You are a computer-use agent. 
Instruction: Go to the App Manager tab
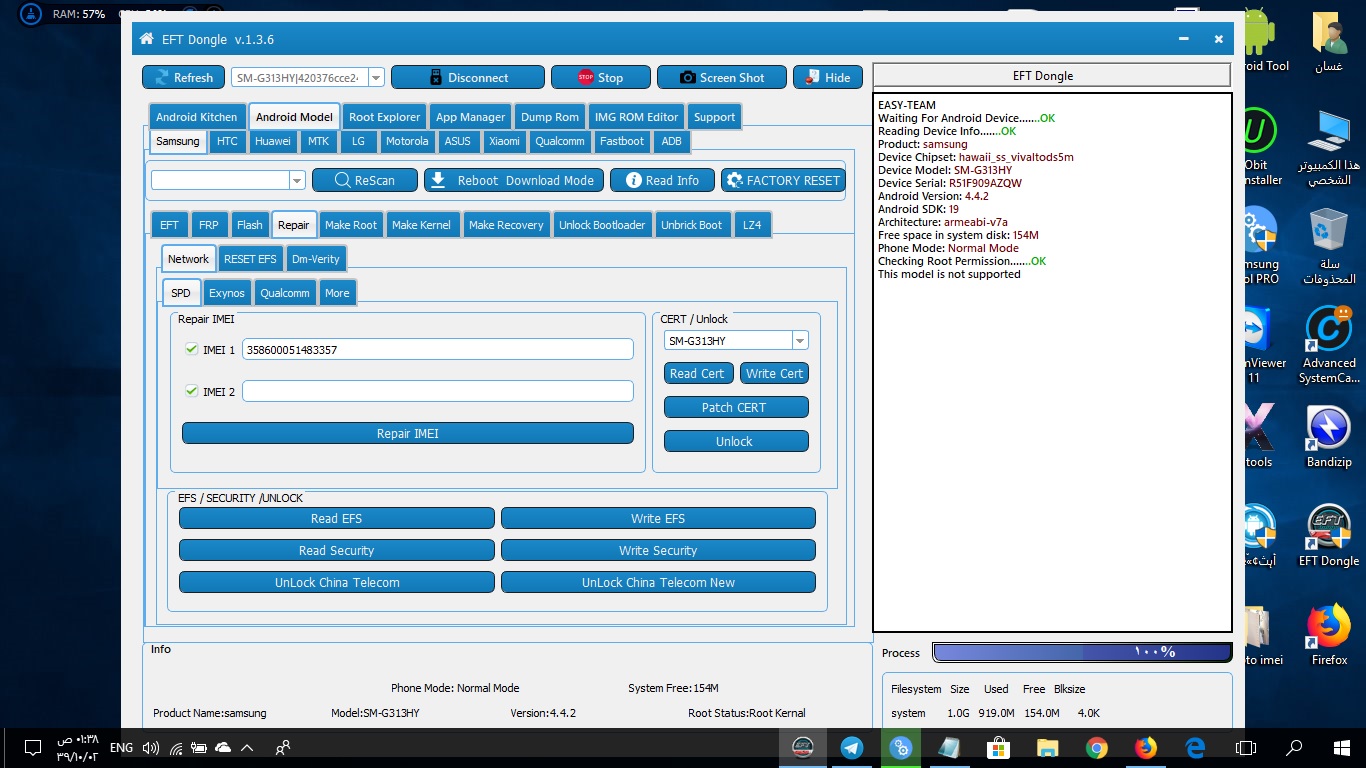(471, 117)
